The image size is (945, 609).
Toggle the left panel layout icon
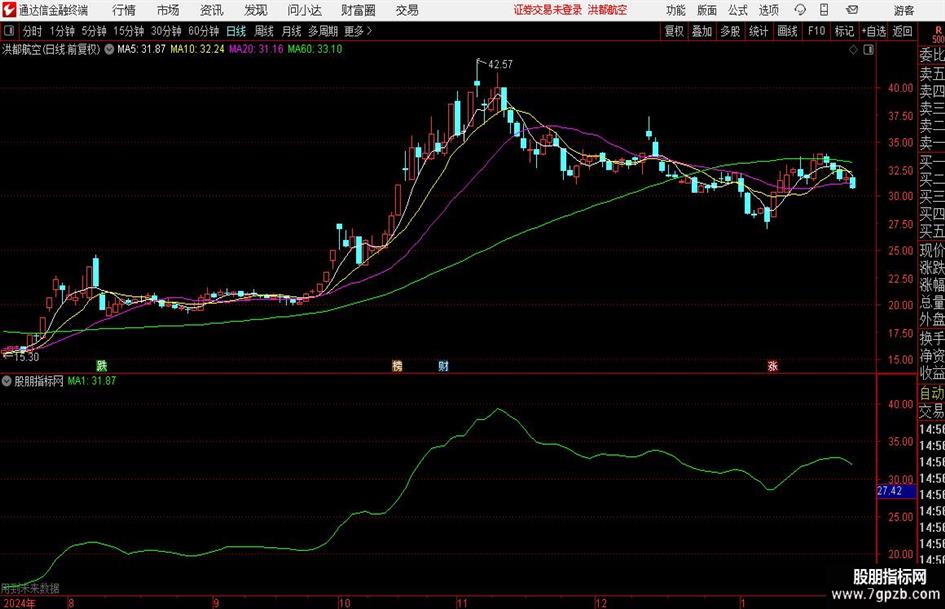click(x=9, y=31)
